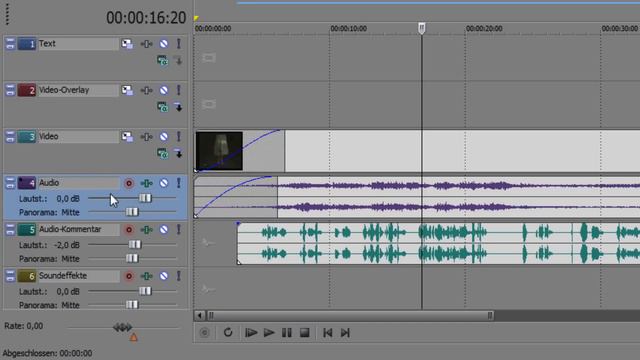
Task: Open compositing mode on Video track
Action: pos(162,154)
